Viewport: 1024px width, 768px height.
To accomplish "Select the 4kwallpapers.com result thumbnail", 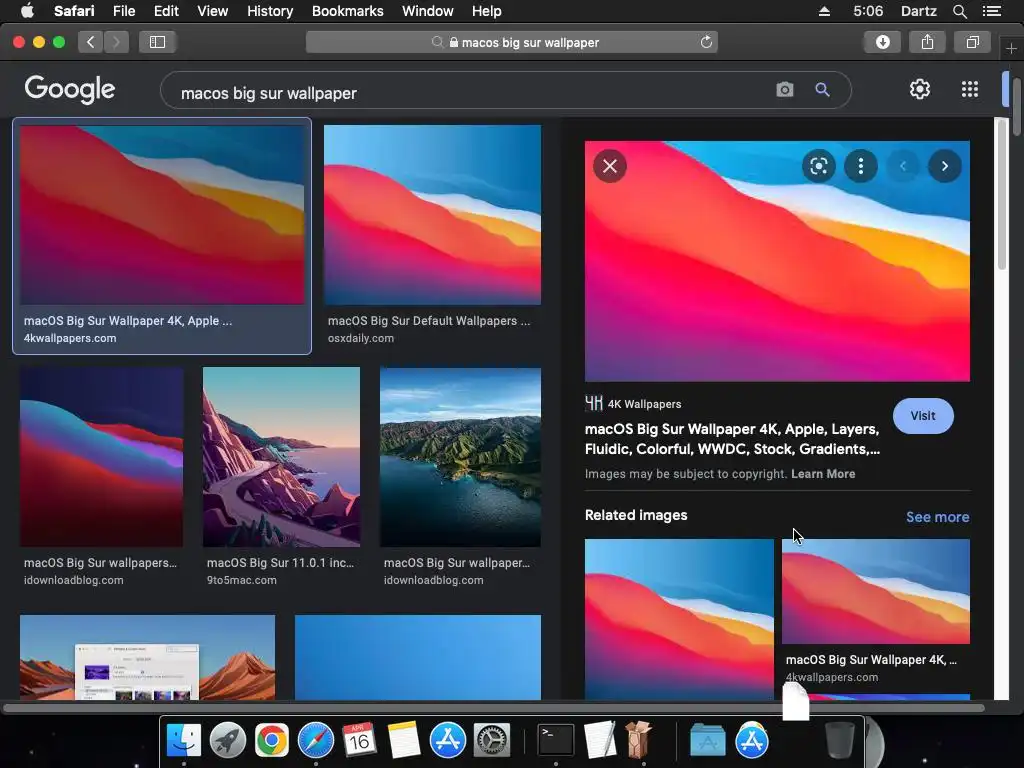I will pyautogui.click(x=162, y=215).
